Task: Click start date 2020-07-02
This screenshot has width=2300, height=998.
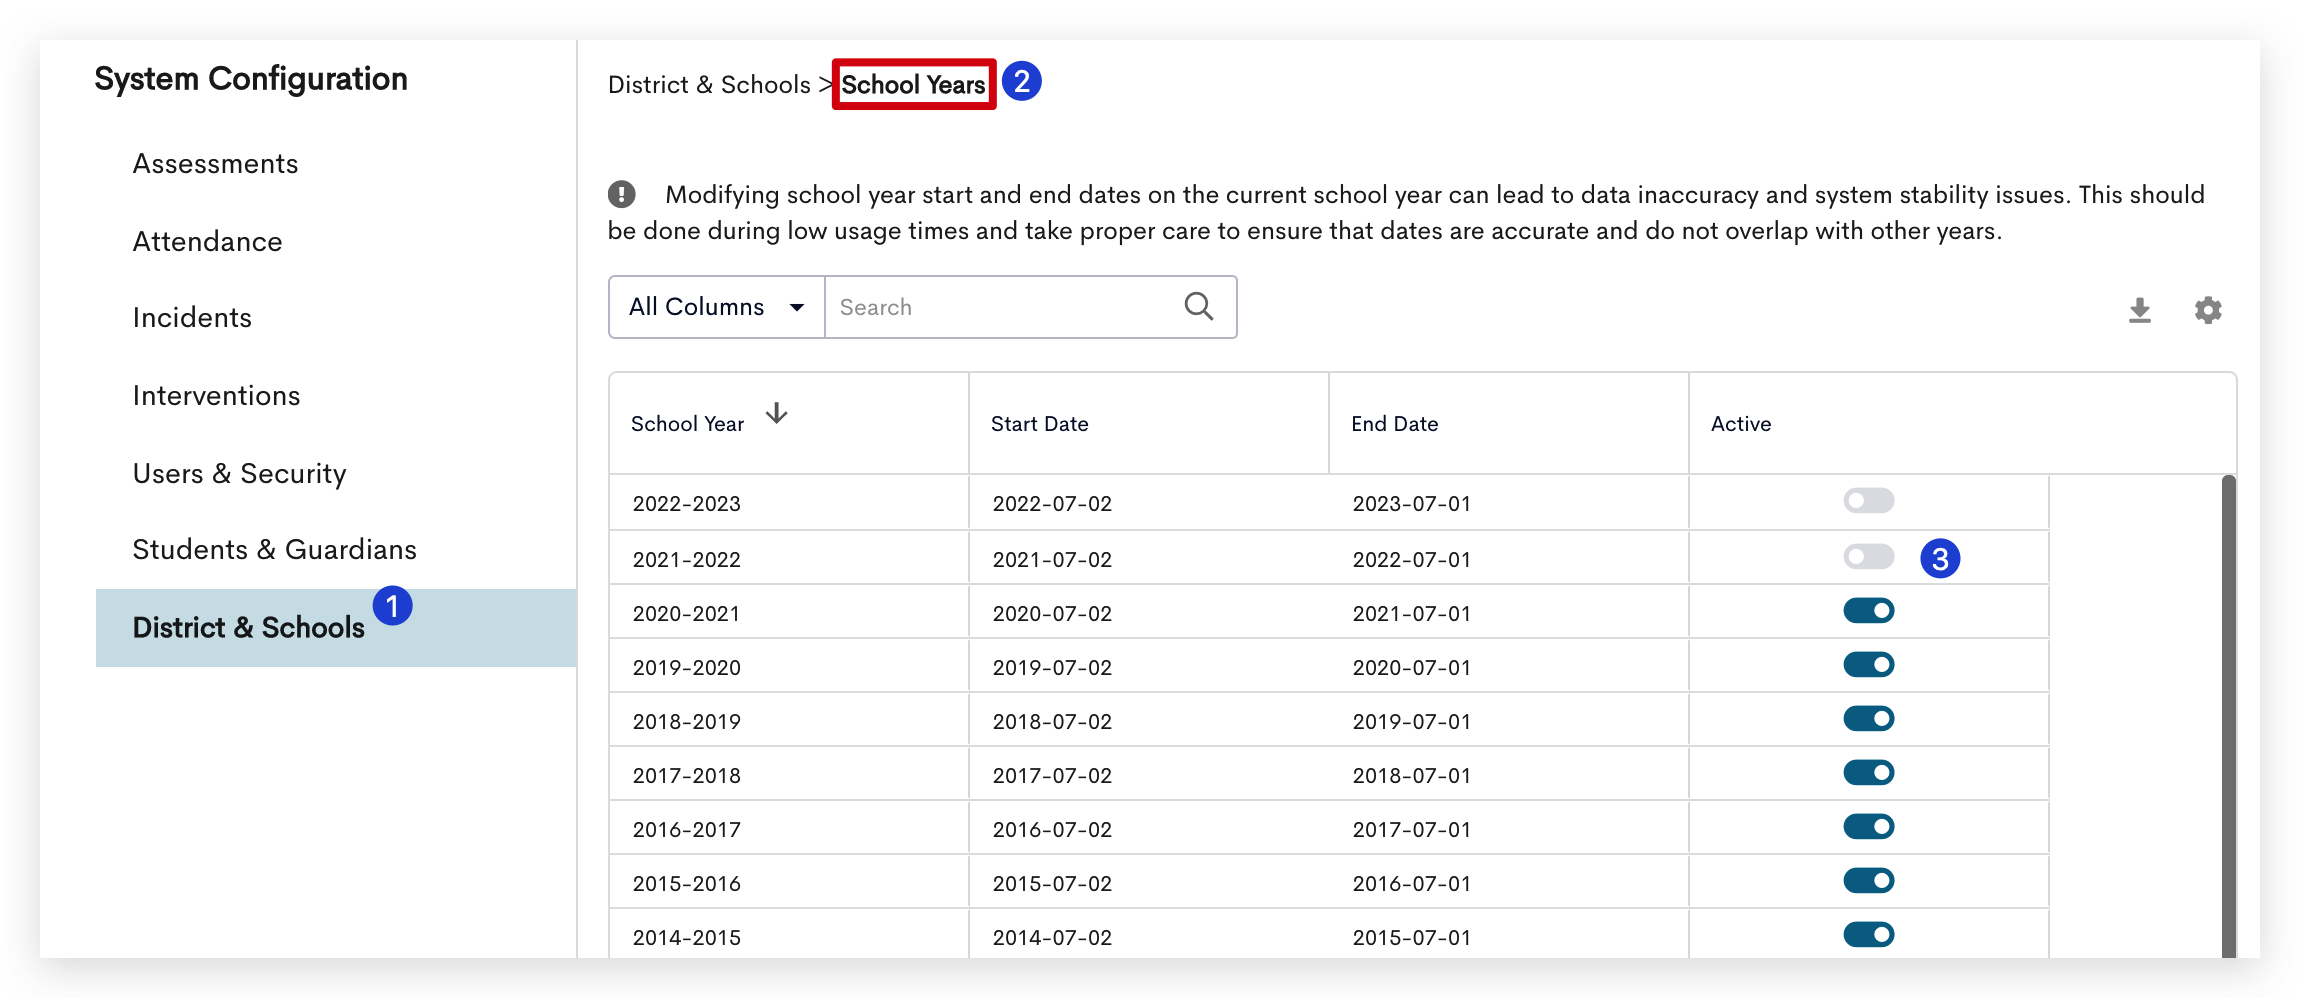Action: pos(1052,614)
